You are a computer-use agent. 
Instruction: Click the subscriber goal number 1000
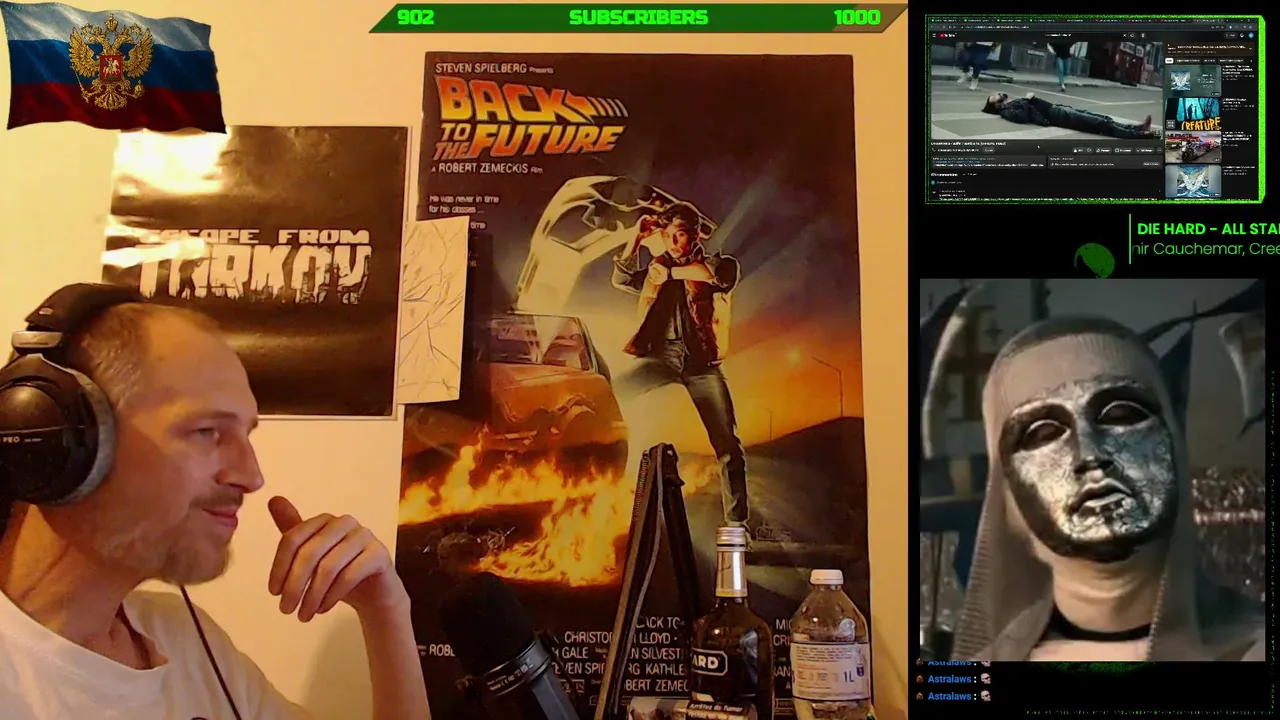(857, 17)
